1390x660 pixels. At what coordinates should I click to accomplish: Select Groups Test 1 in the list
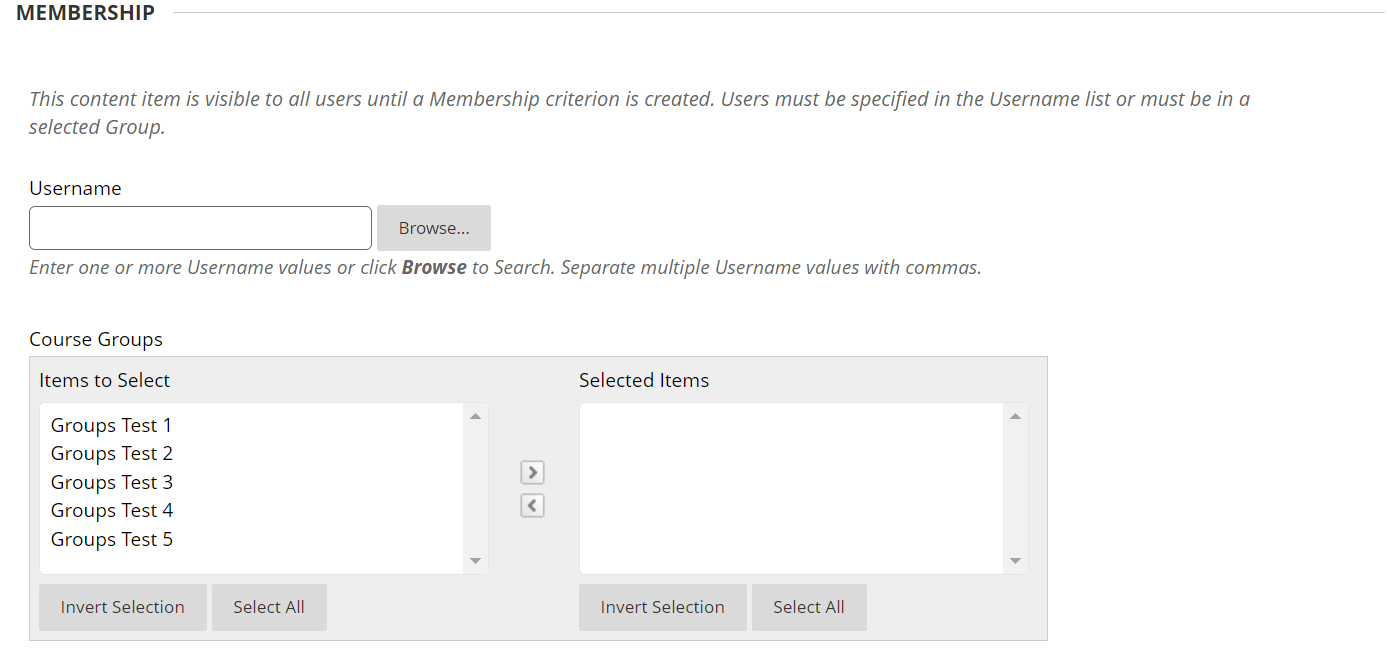(x=112, y=425)
